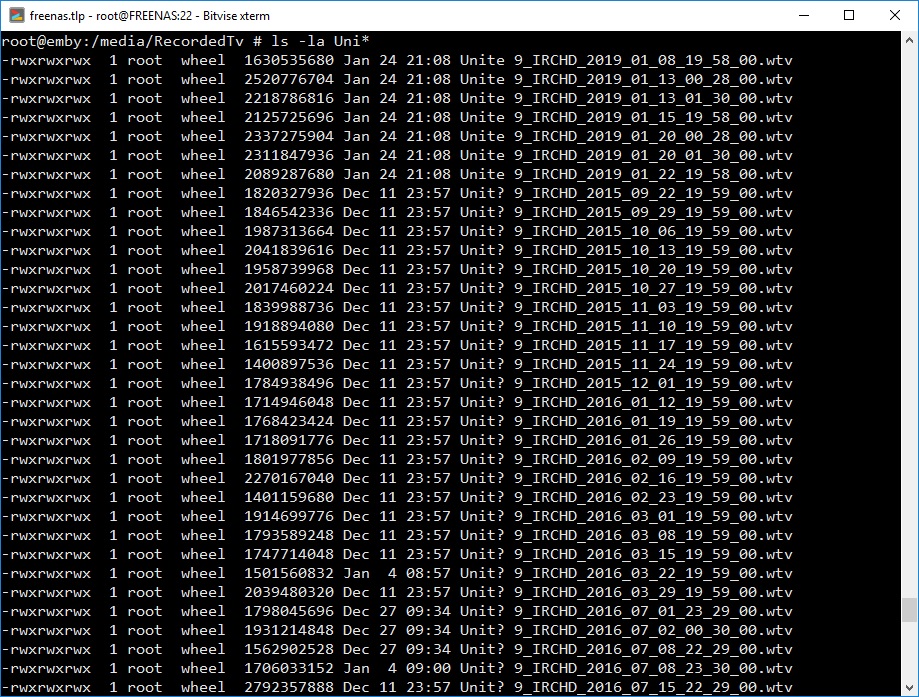Viewport: 919px width, 697px height.
Task: Click file name ending 2019_01_13_01_30_00.wtv
Action: 626,98
